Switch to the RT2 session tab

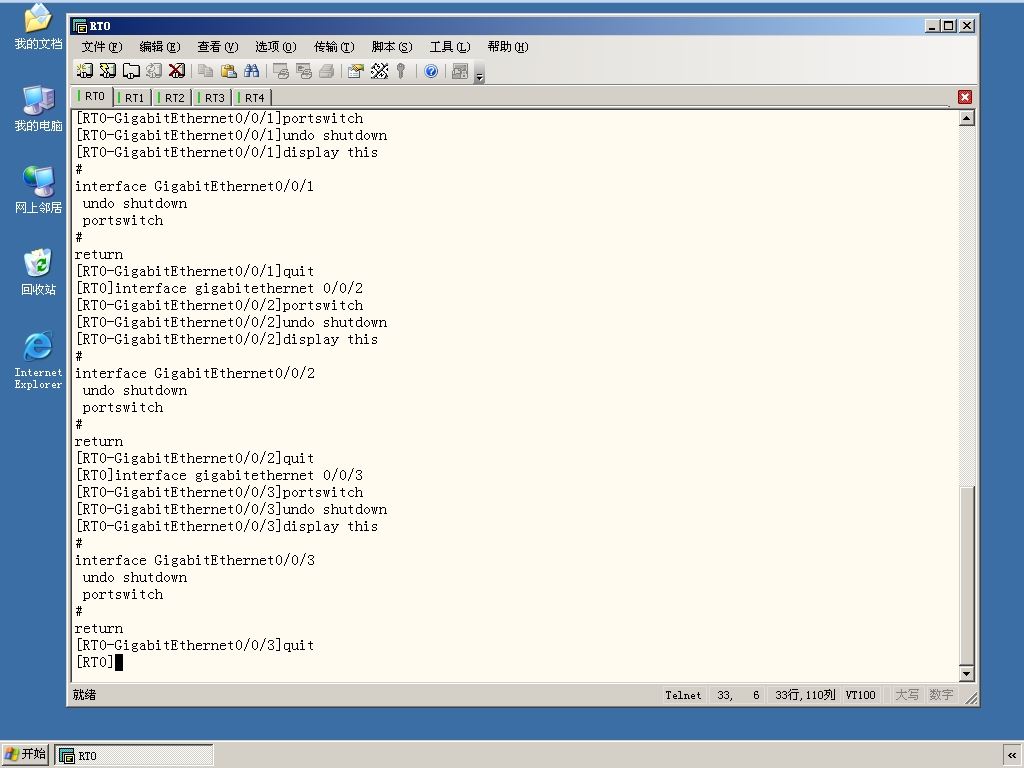[x=172, y=98]
